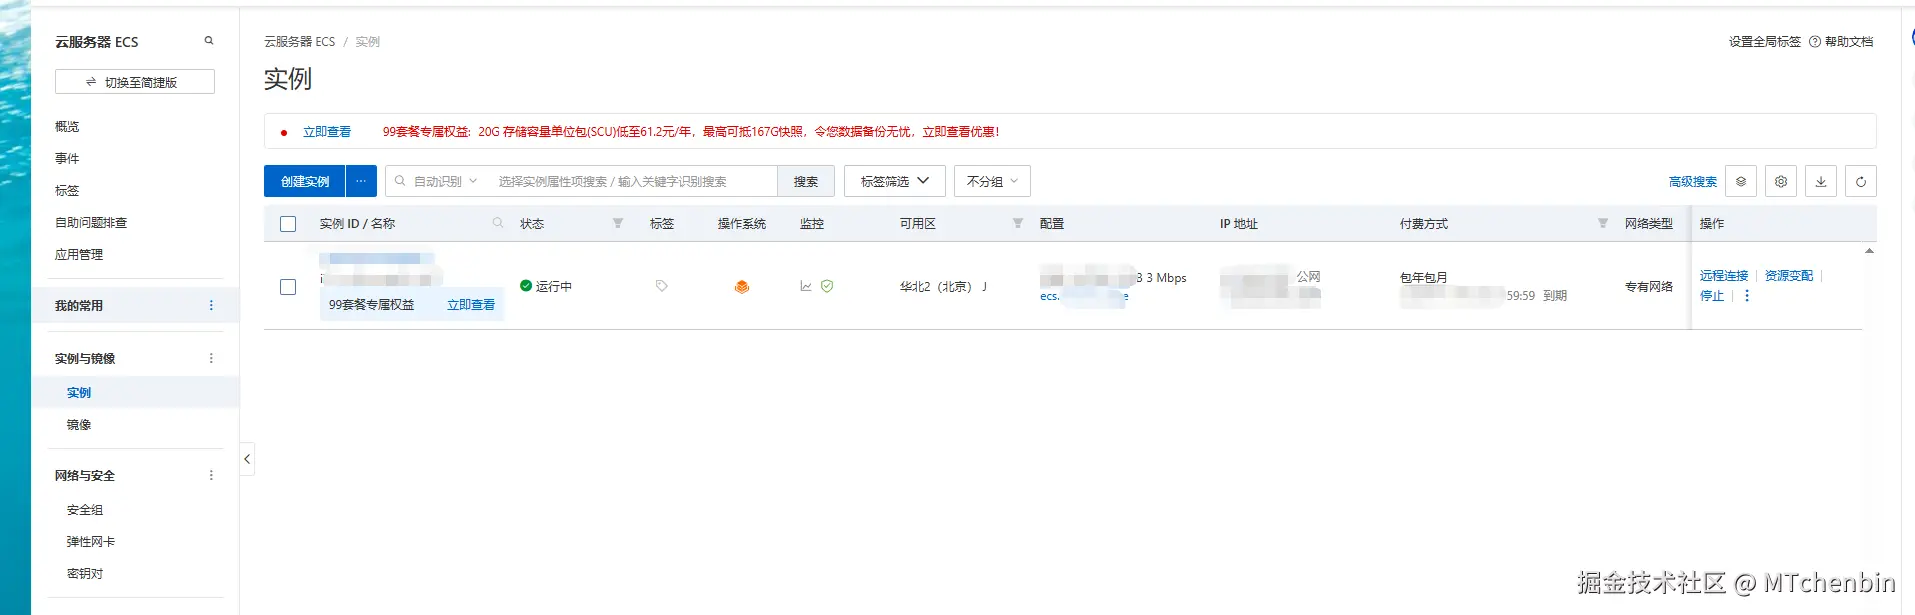Click 切换至简捷版 button

135,82
